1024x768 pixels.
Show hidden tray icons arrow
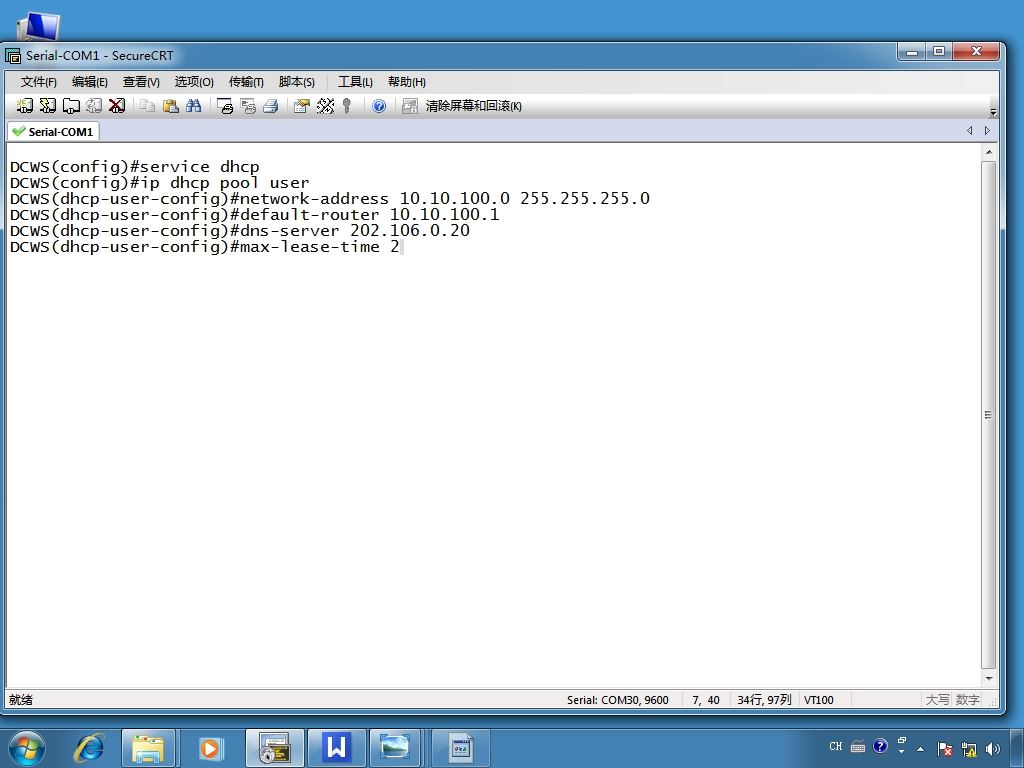pos(920,749)
